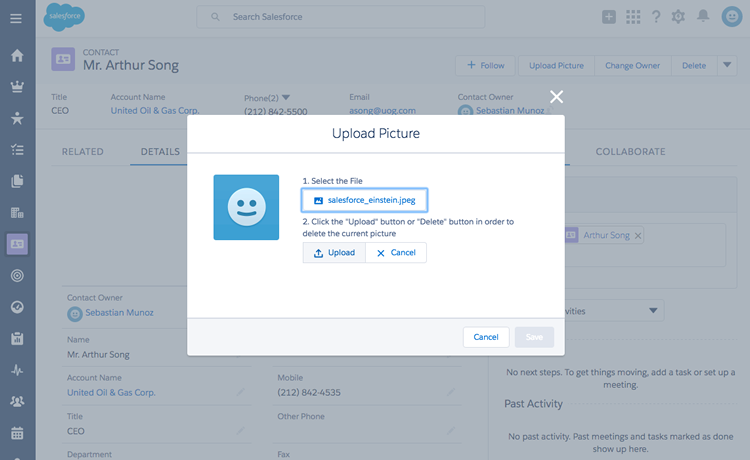Open Sebastian Munoz header owner link

(510, 110)
